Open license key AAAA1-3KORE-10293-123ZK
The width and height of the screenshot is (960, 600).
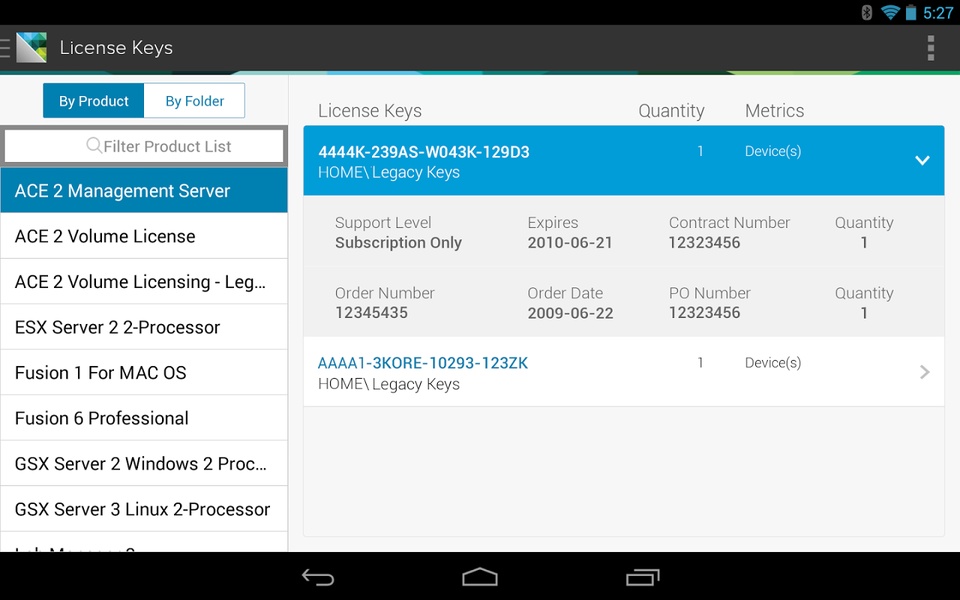[x=422, y=363]
